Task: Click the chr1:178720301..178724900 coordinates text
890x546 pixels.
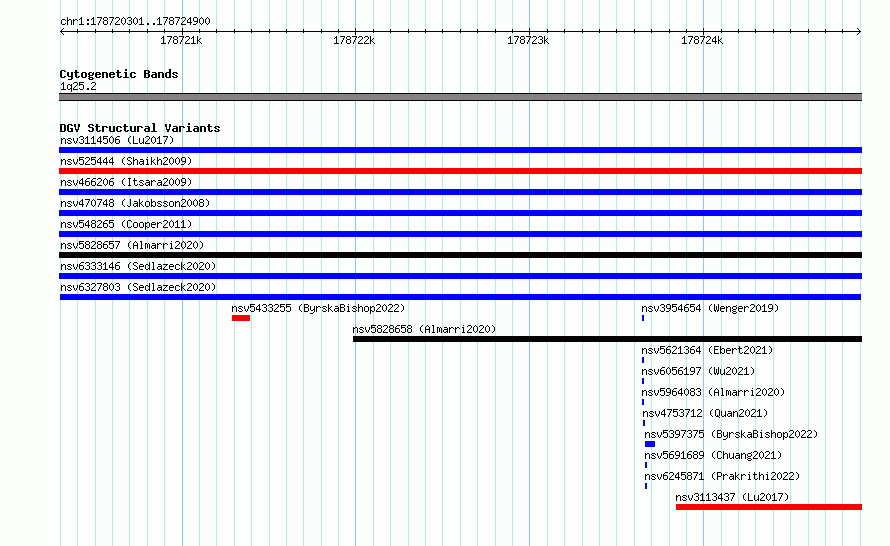Action: 135,21
